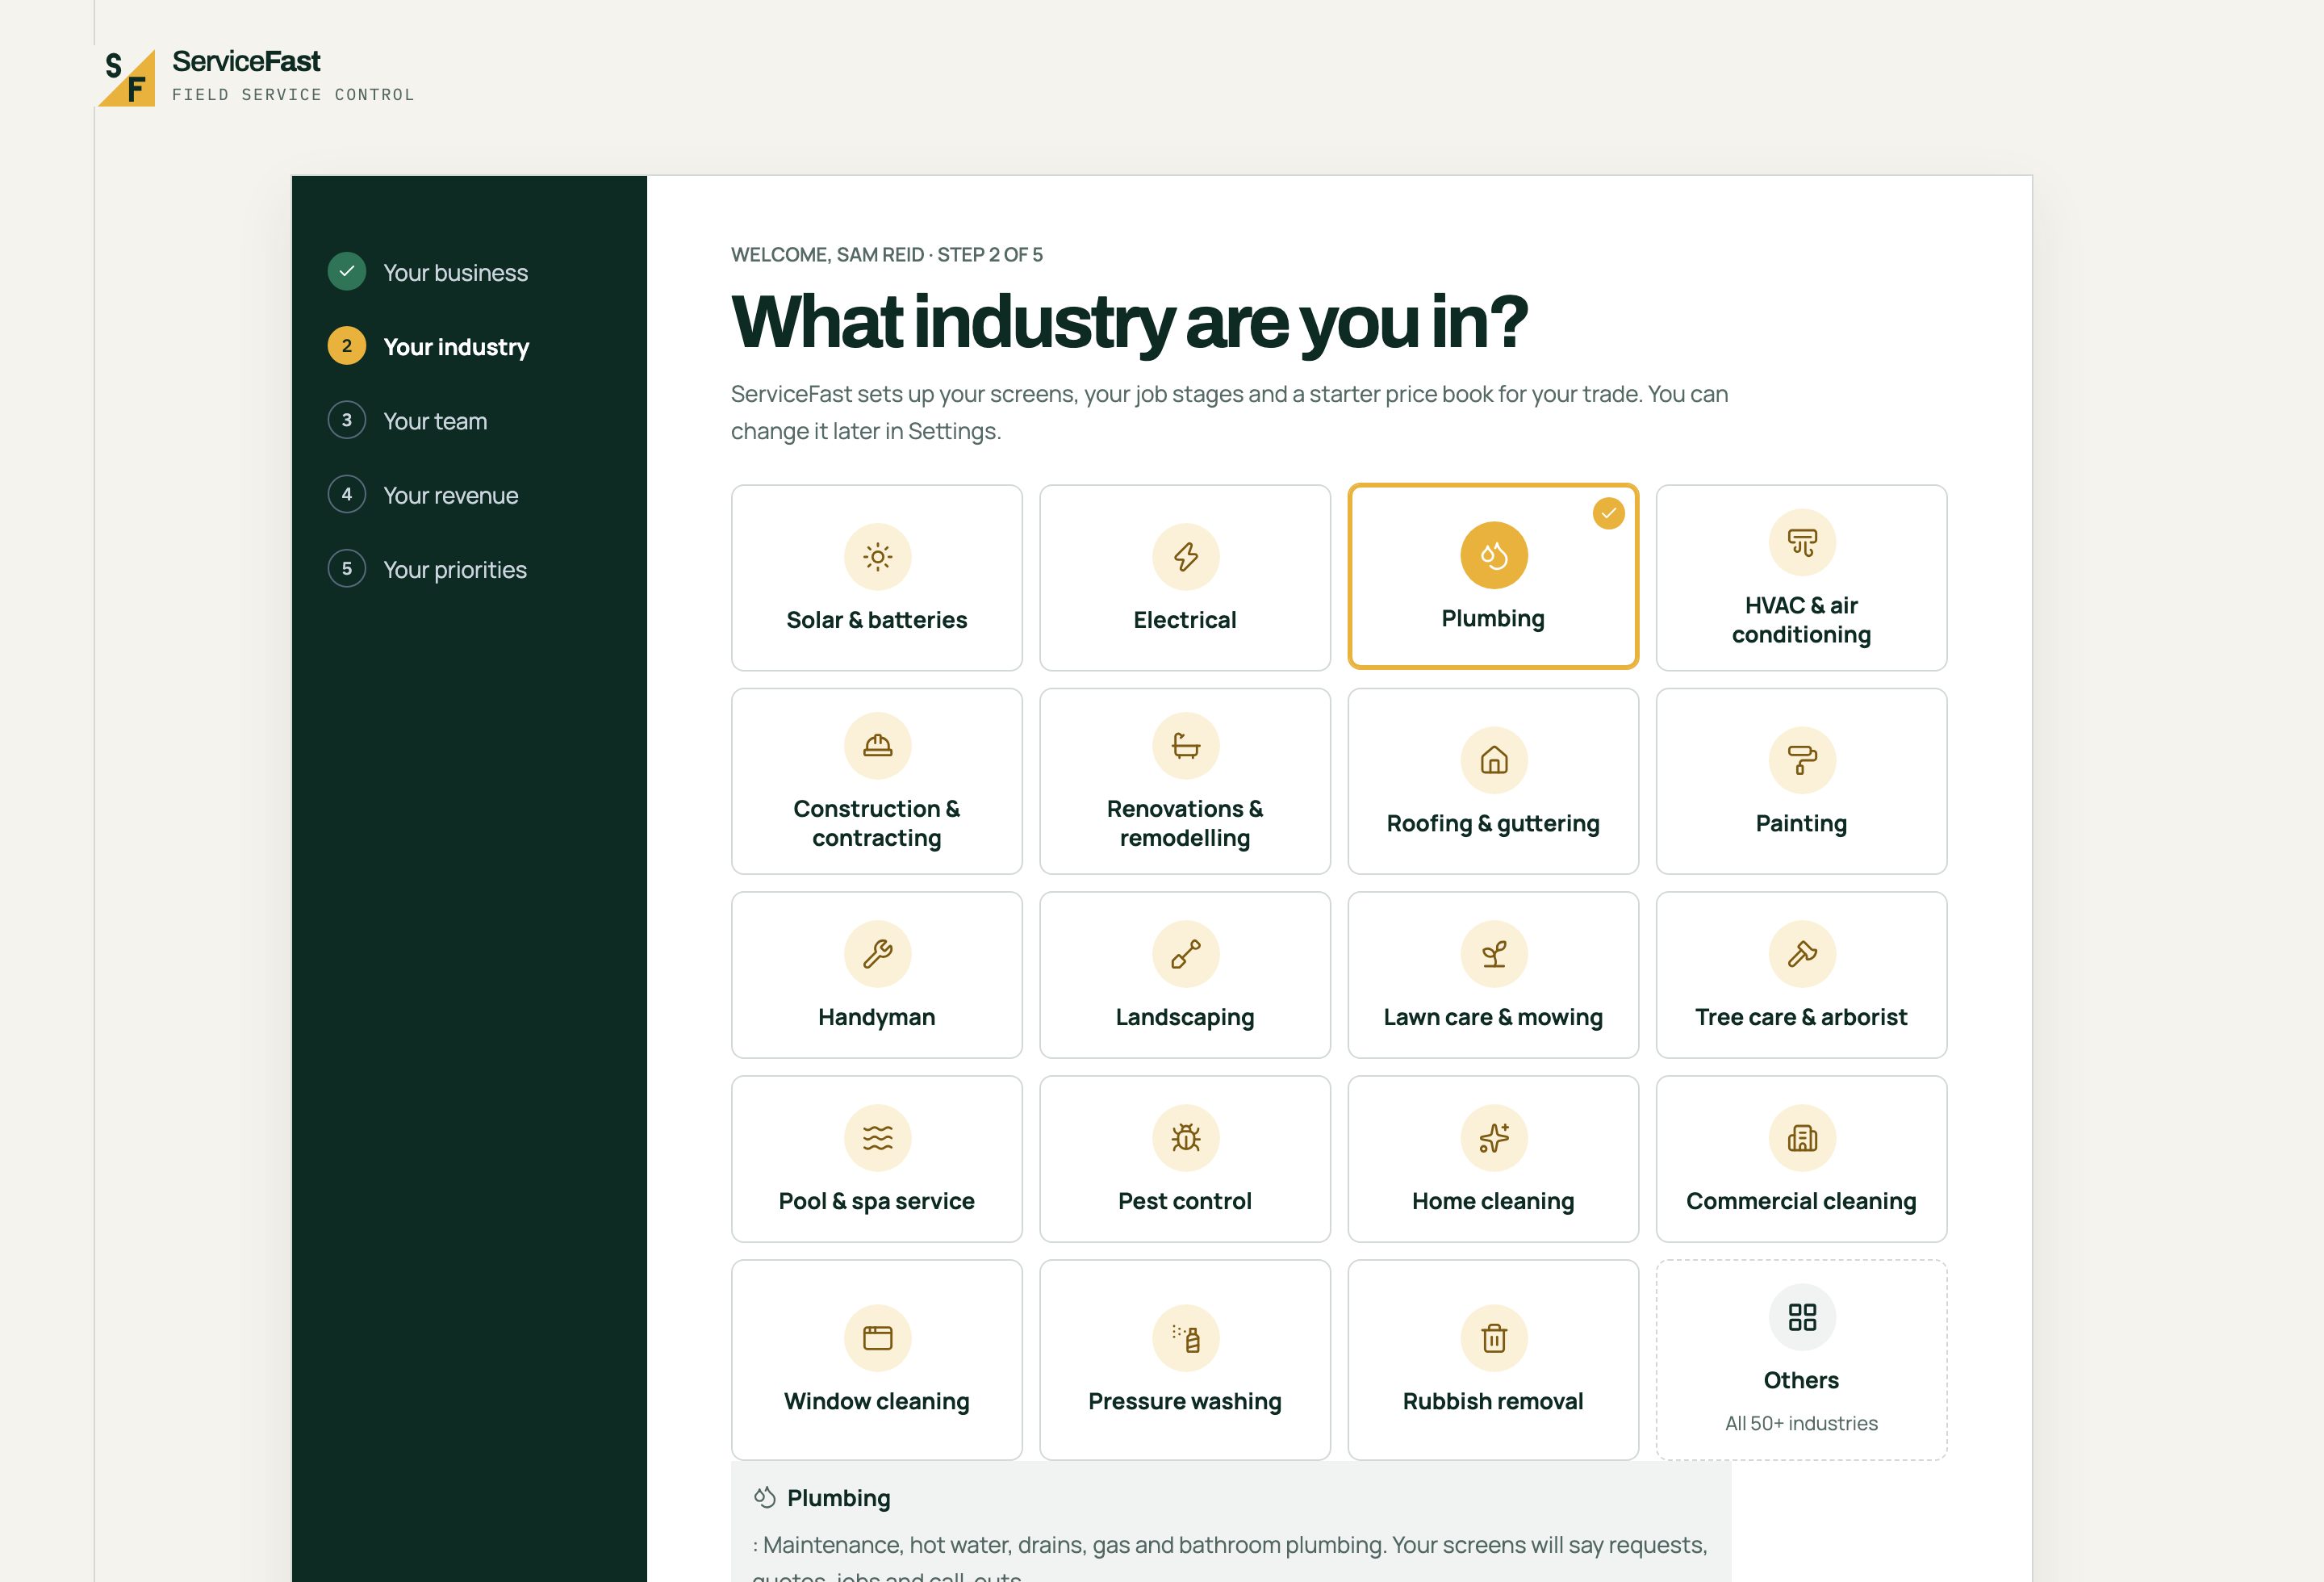Click the HVAC air conditioner icon
Image resolution: width=2324 pixels, height=1582 pixels.
pyautogui.click(x=1802, y=542)
